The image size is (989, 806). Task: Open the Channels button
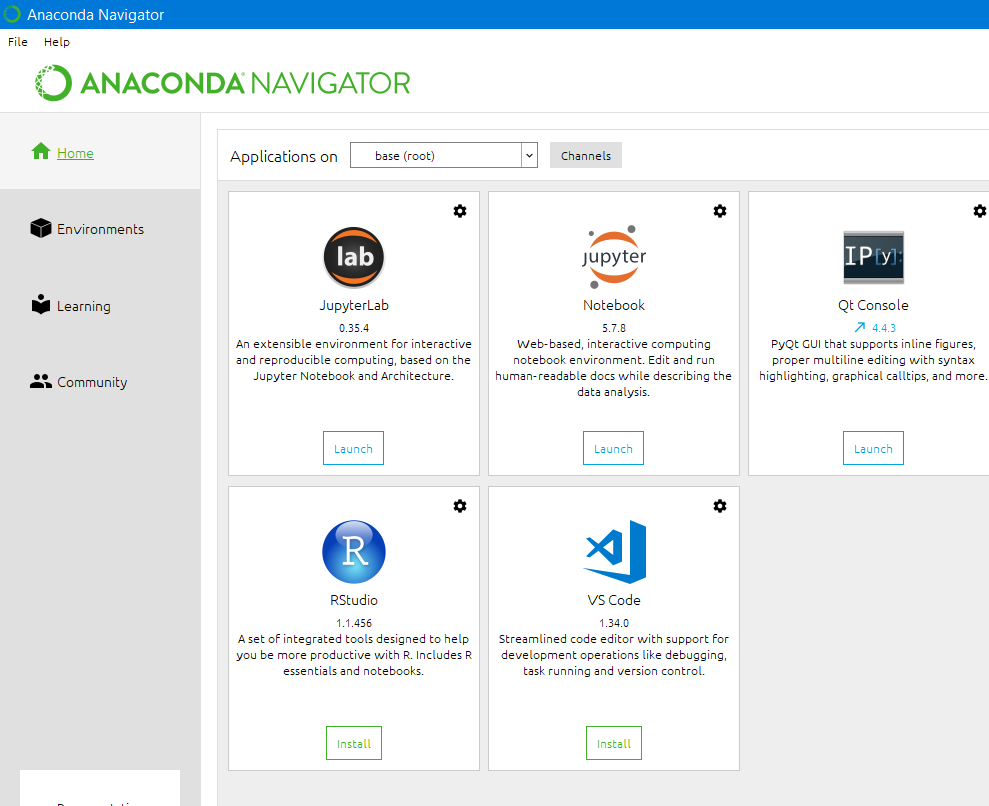[586, 155]
